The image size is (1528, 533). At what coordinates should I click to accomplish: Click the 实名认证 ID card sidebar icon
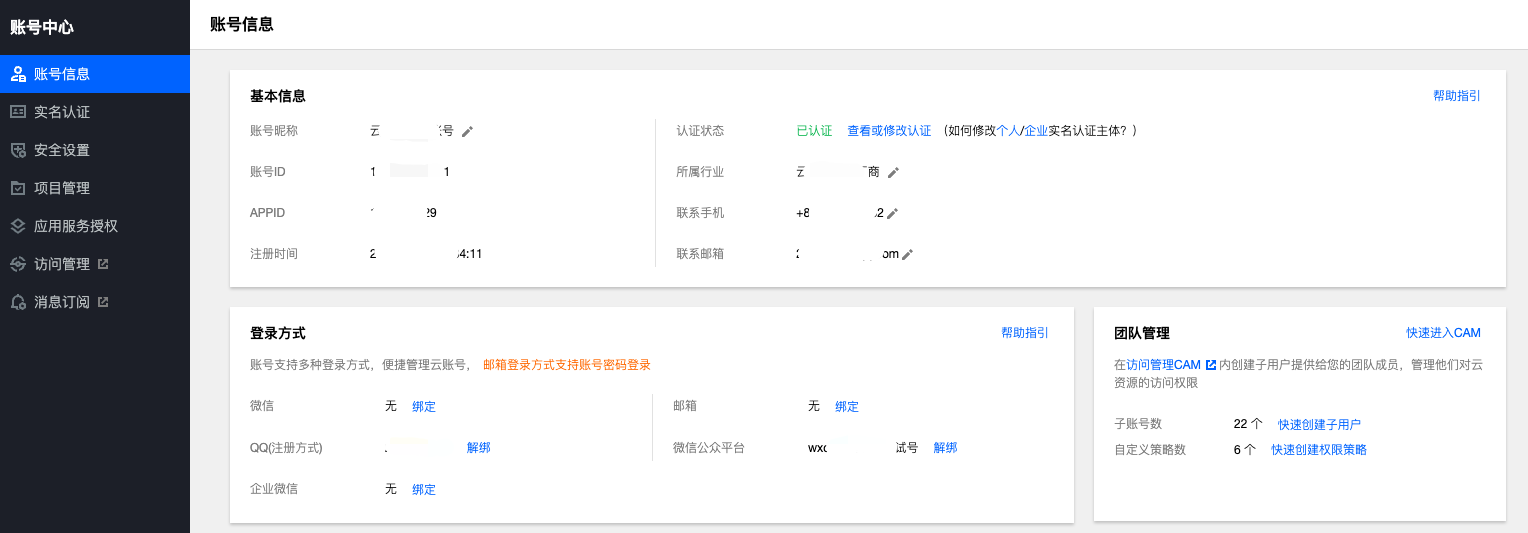(x=17, y=112)
